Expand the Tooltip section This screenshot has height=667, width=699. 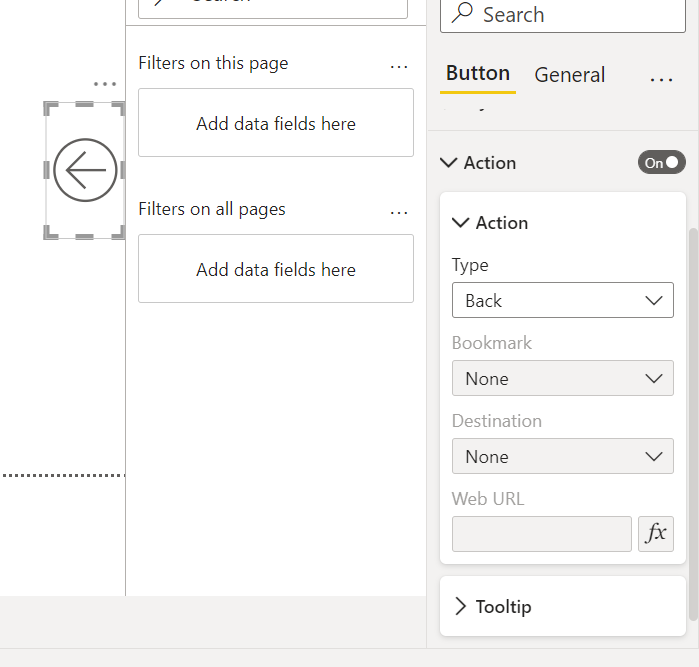pyautogui.click(x=461, y=606)
